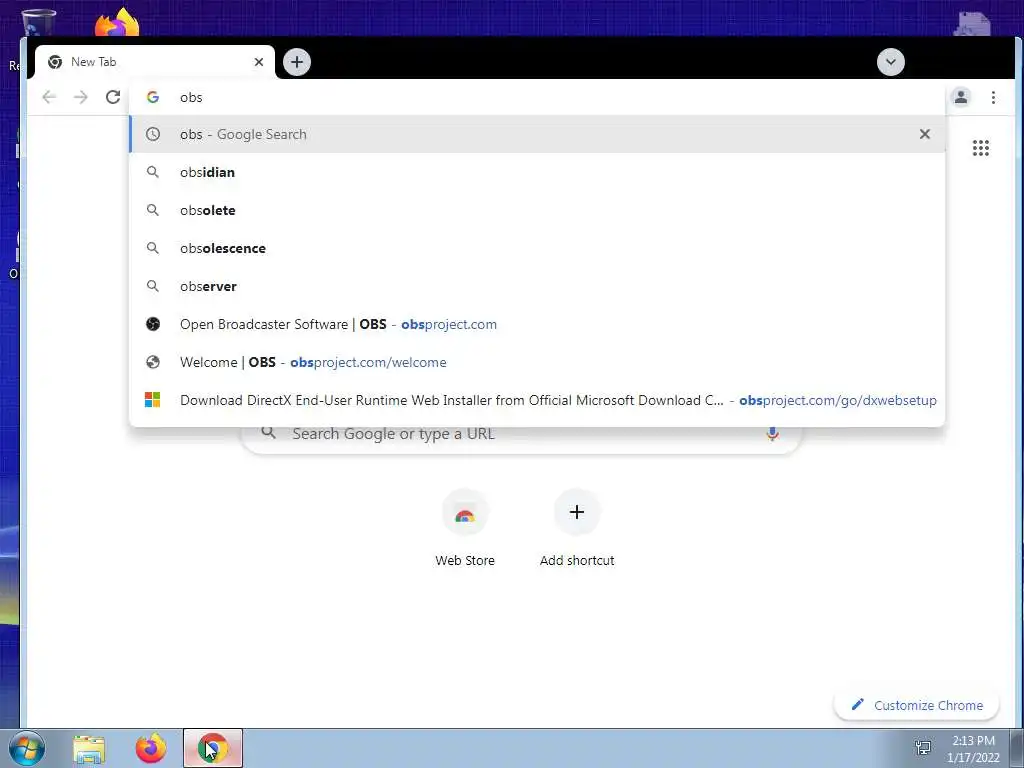The height and width of the screenshot is (768, 1024).
Task: Click the browser forward arrow
Action: click(x=80, y=97)
